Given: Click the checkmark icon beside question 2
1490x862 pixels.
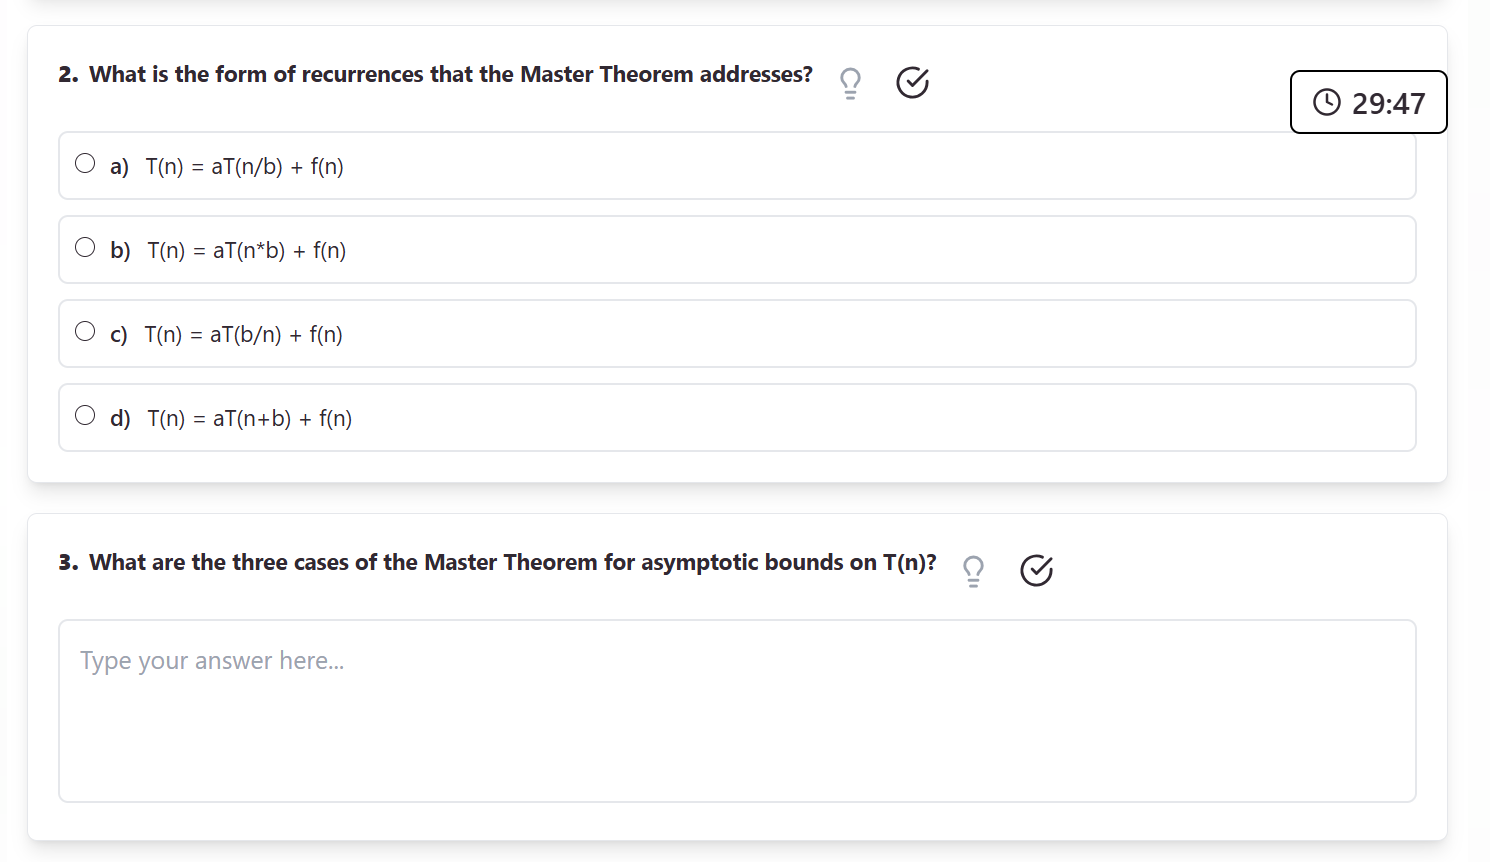Looking at the screenshot, I should pyautogui.click(x=912, y=83).
